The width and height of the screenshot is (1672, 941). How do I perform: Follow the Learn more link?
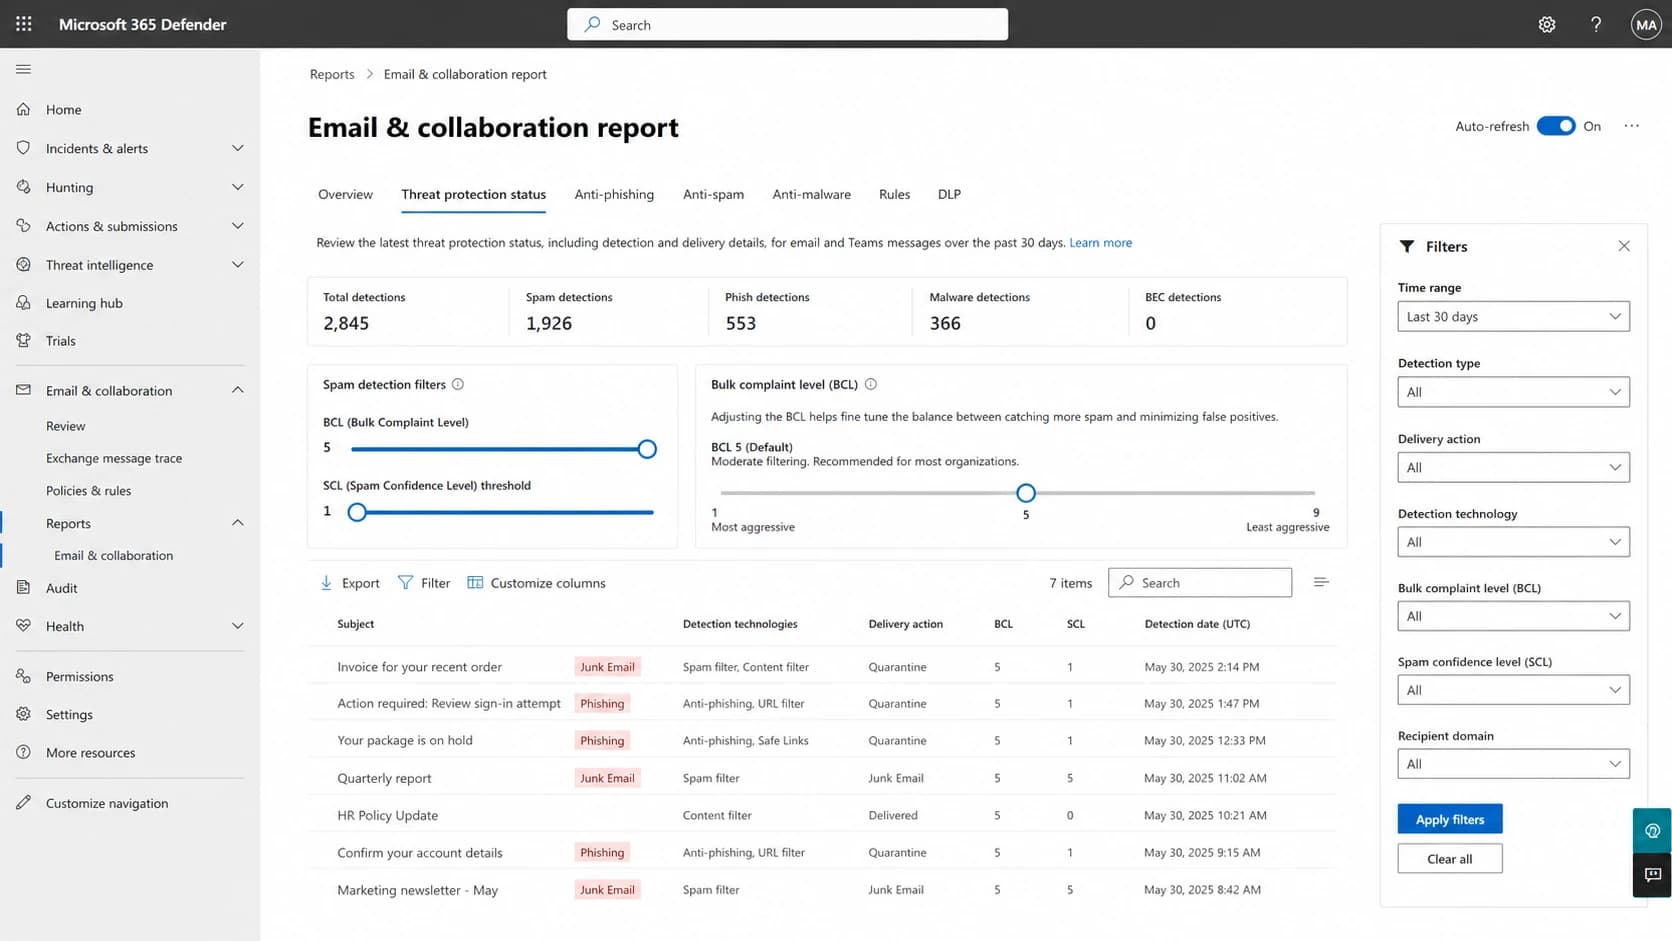click(1100, 242)
